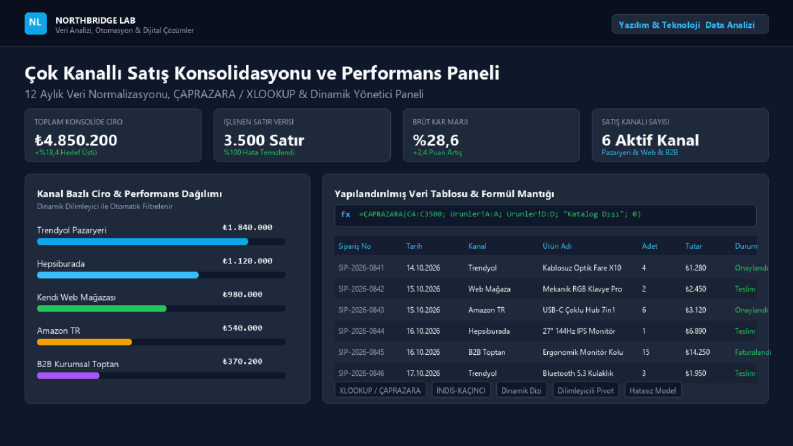Click the B2B Toptan channel cell
Image resolution: width=793 pixels, height=446 pixels.
tap(487, 352)
